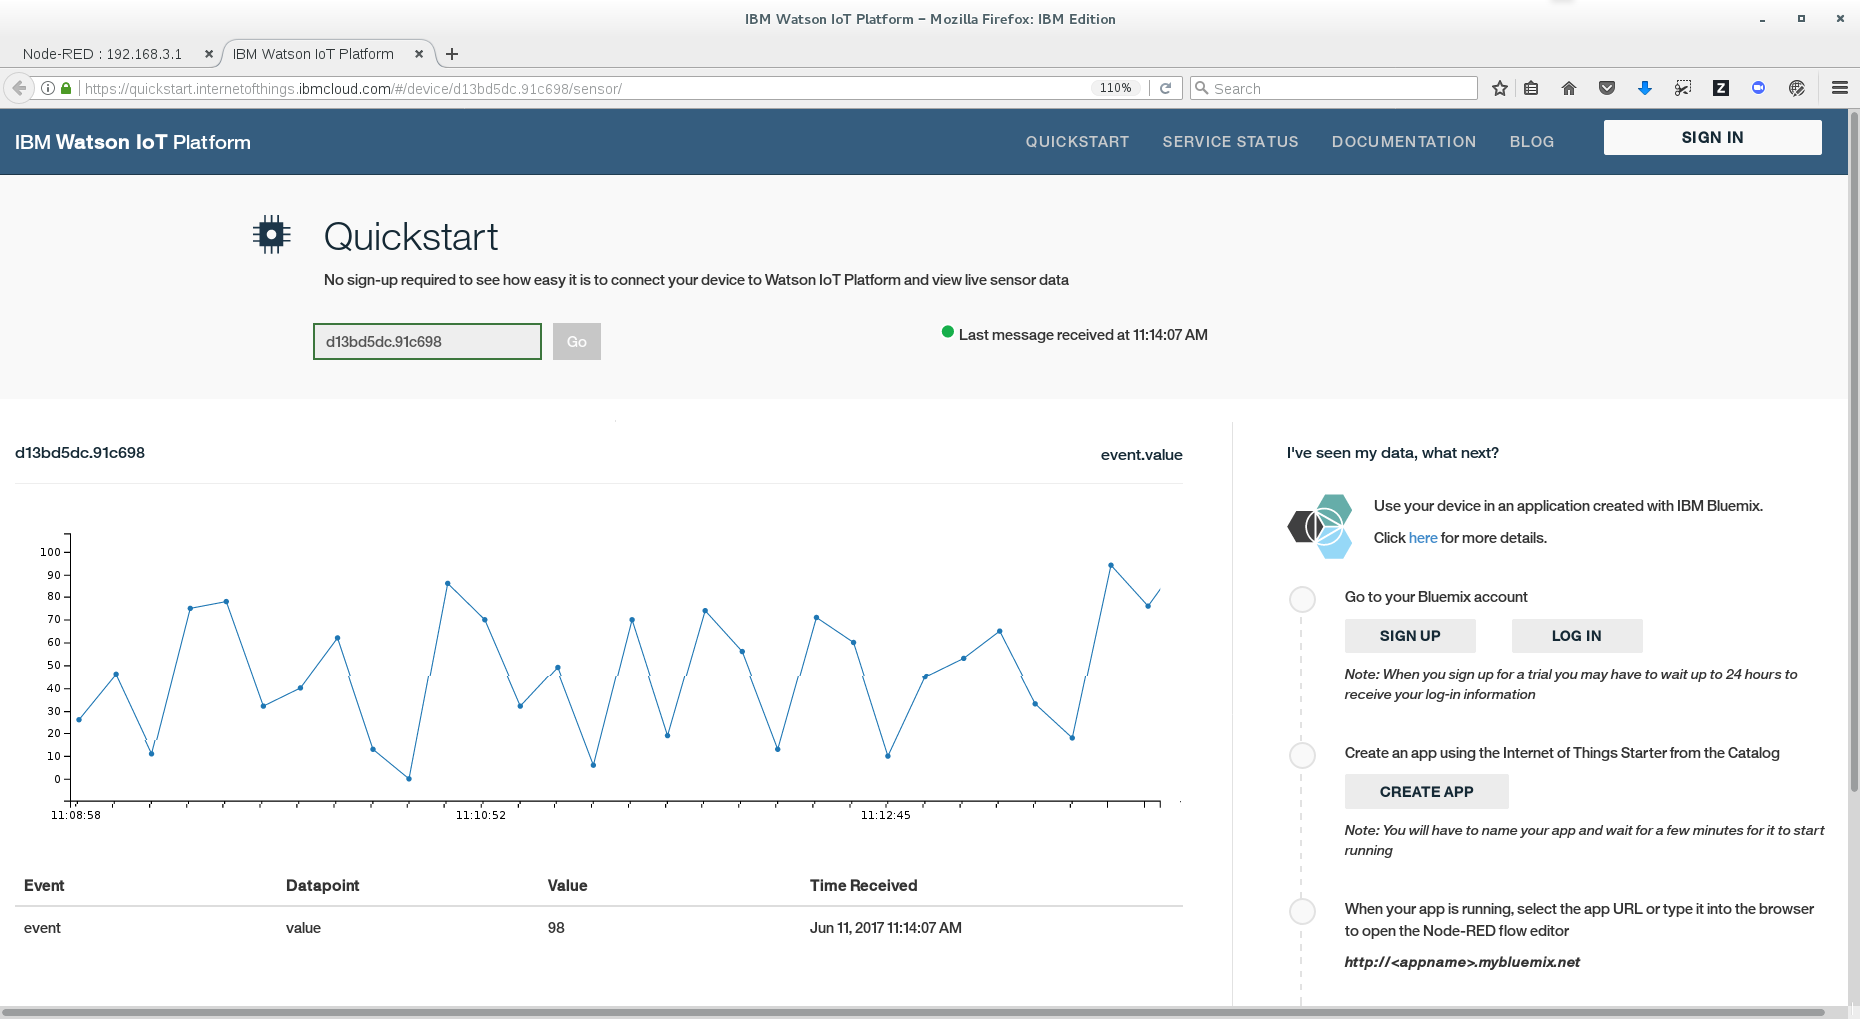The height and width of the screenshot is (1019, 1860).
Task: Click the 'Datapoint' column header
Action: tap(322, 886)
